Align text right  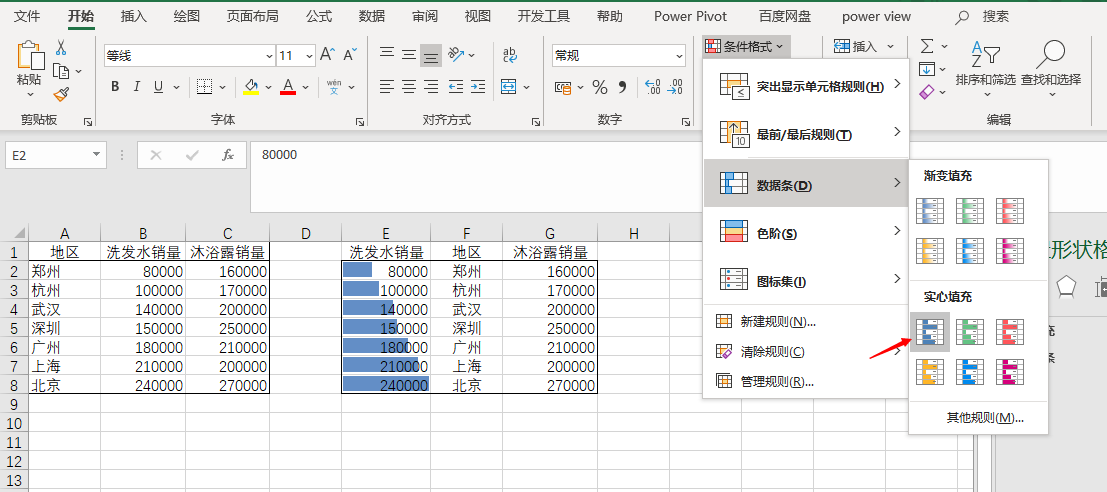[x=431, y=87]
